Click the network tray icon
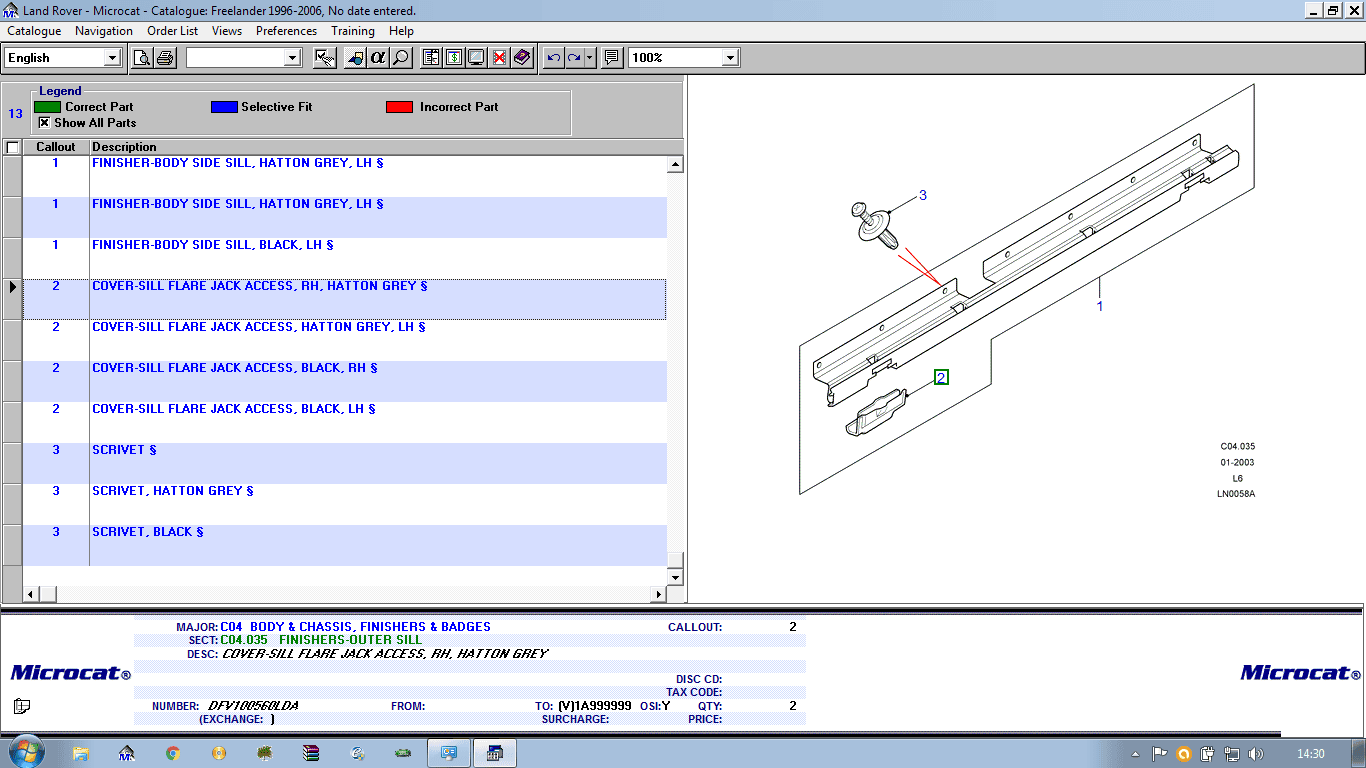This screenshot has height=768, width=1366. pos(1232,754)
